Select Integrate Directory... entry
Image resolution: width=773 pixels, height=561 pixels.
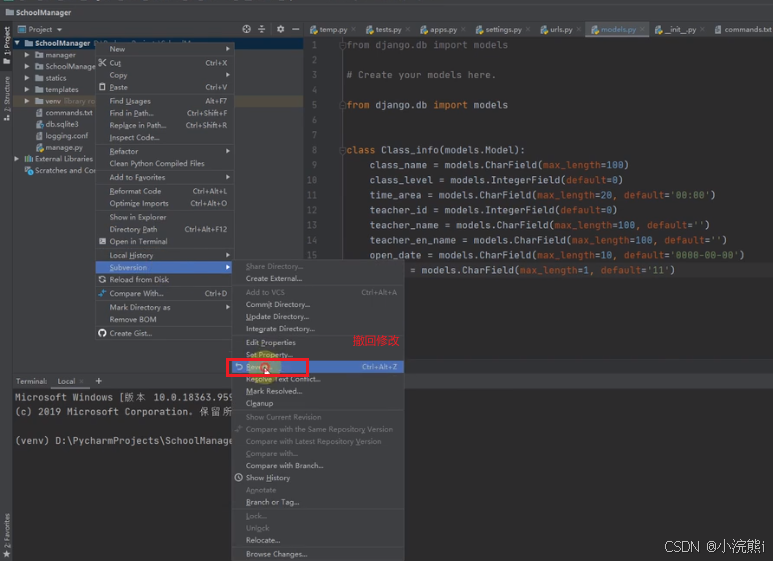coord(318,328)
